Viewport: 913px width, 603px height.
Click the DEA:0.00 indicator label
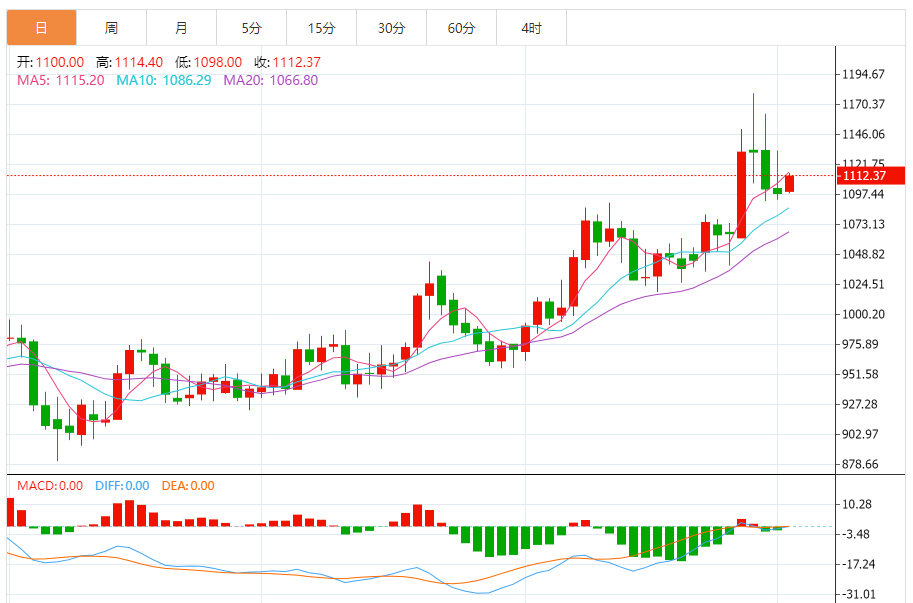188,485
